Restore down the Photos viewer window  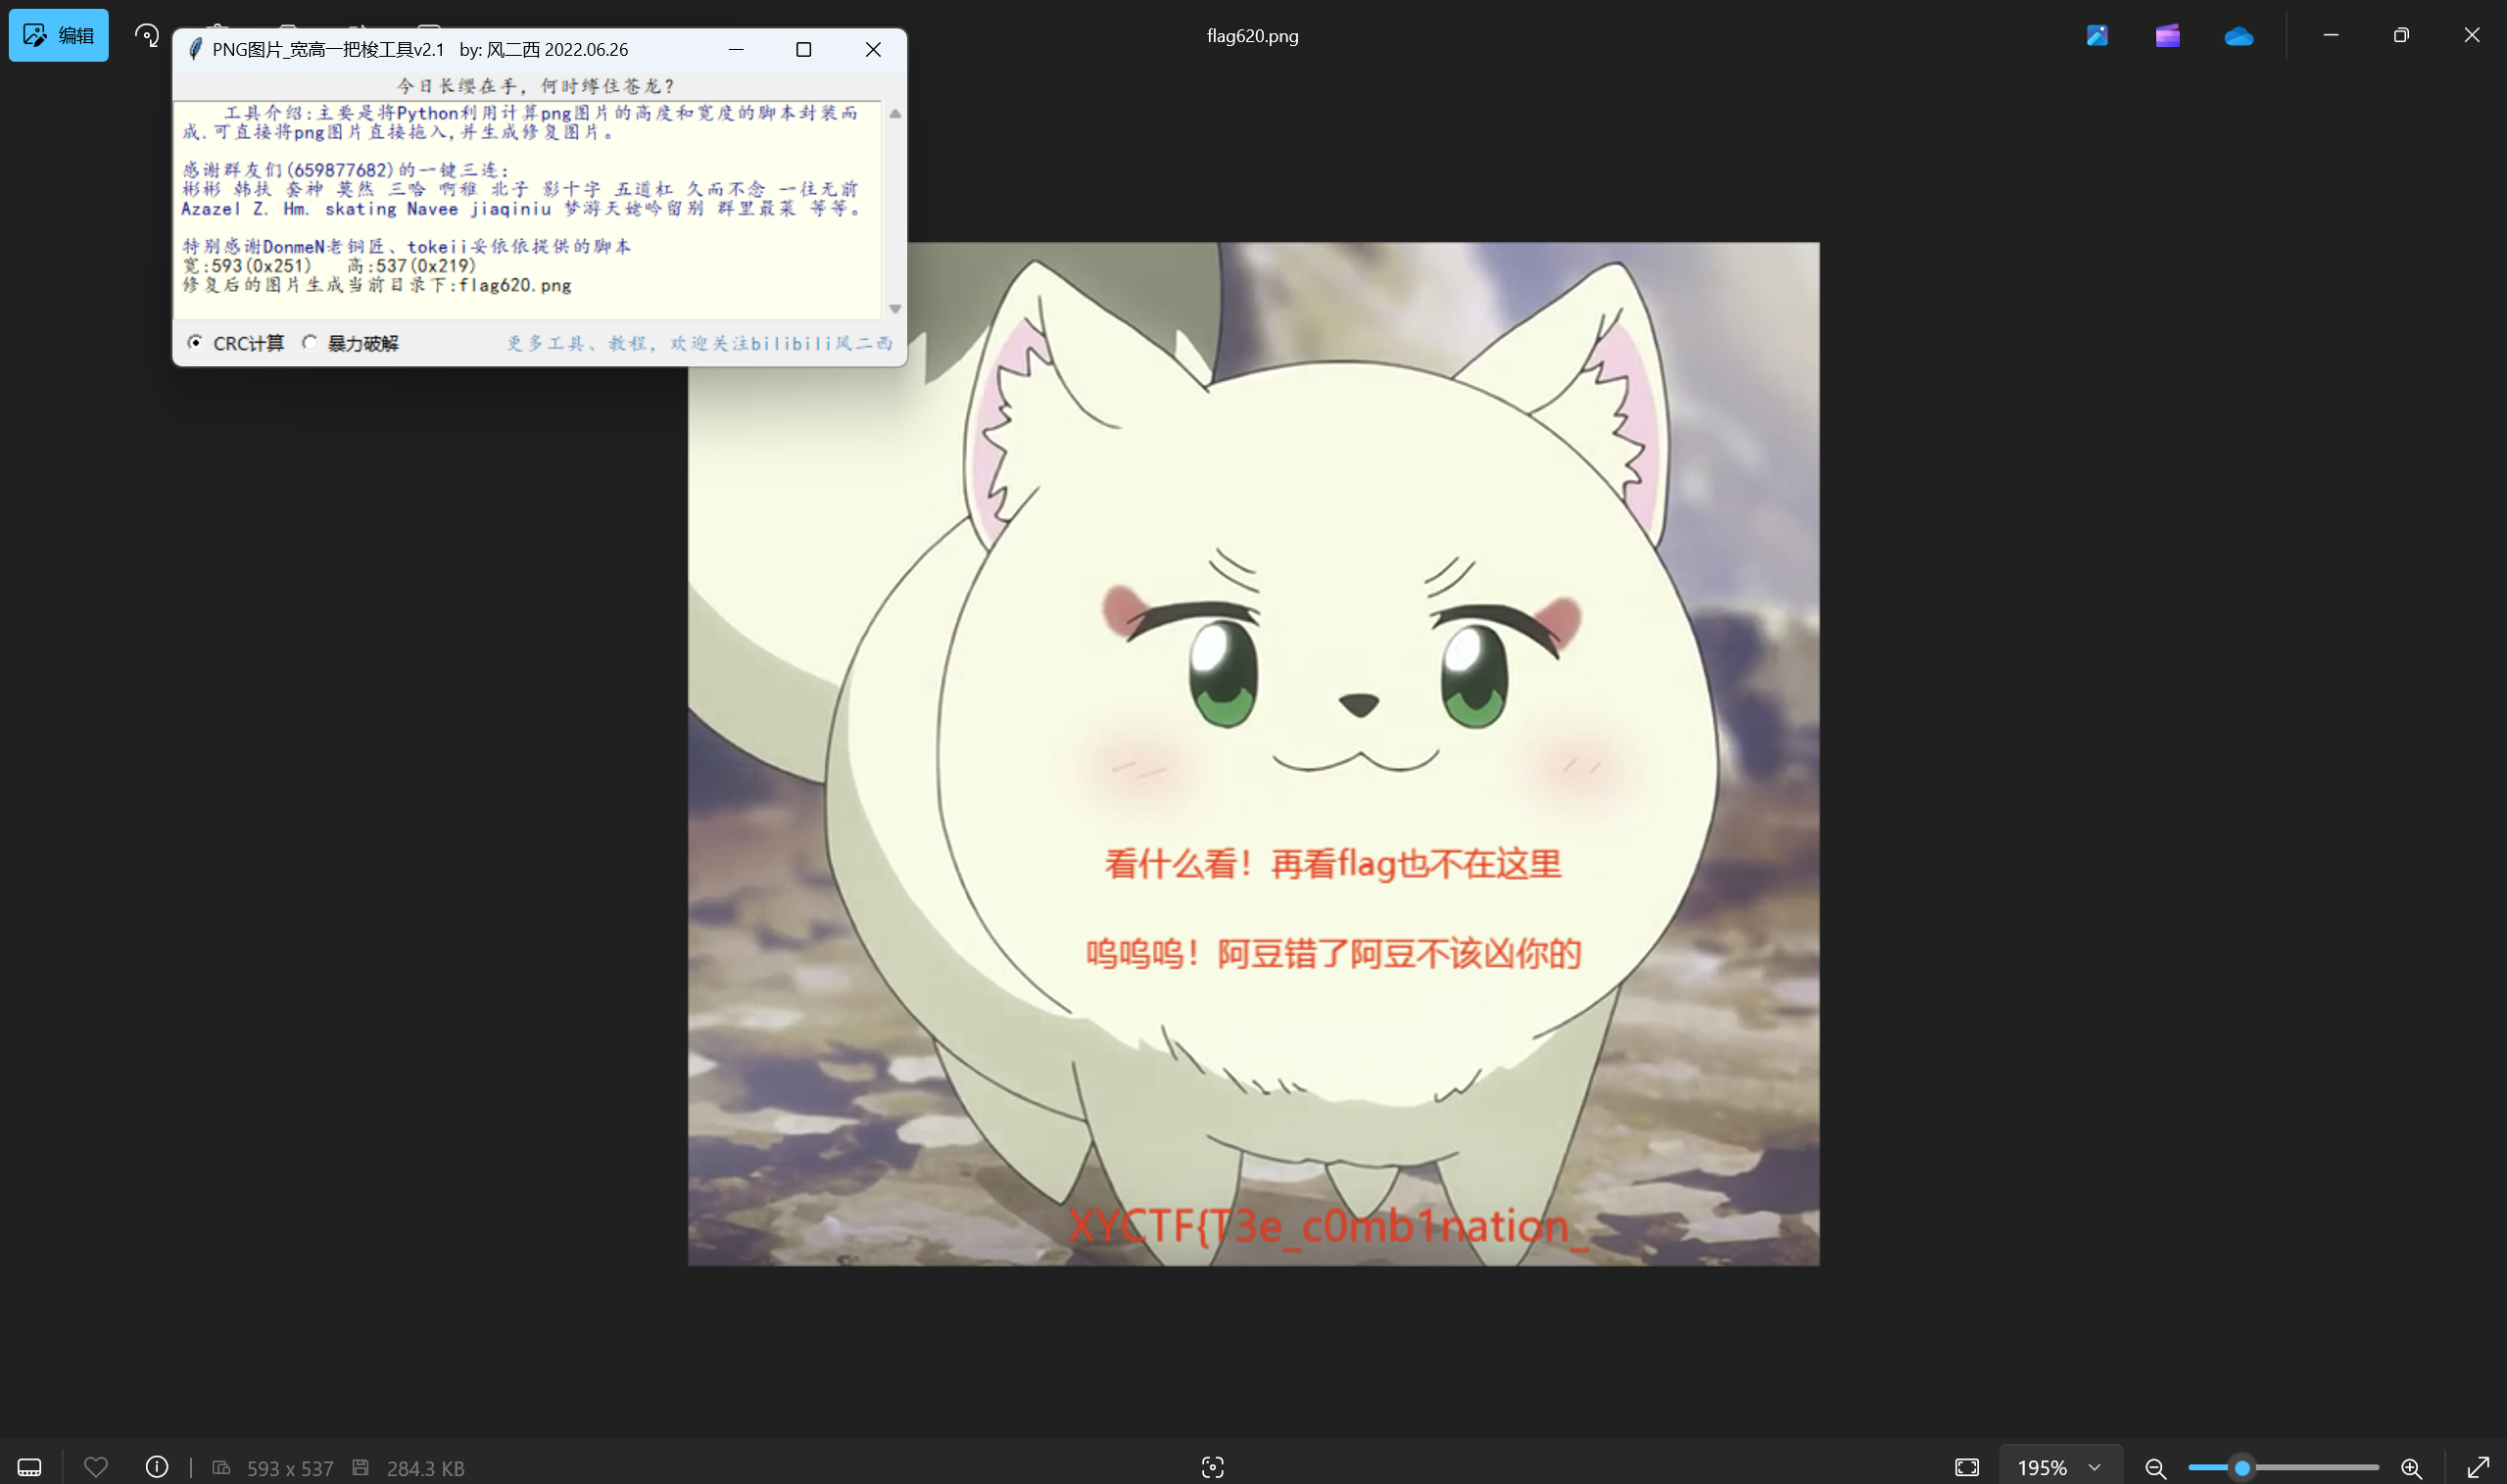[2401, 35]
